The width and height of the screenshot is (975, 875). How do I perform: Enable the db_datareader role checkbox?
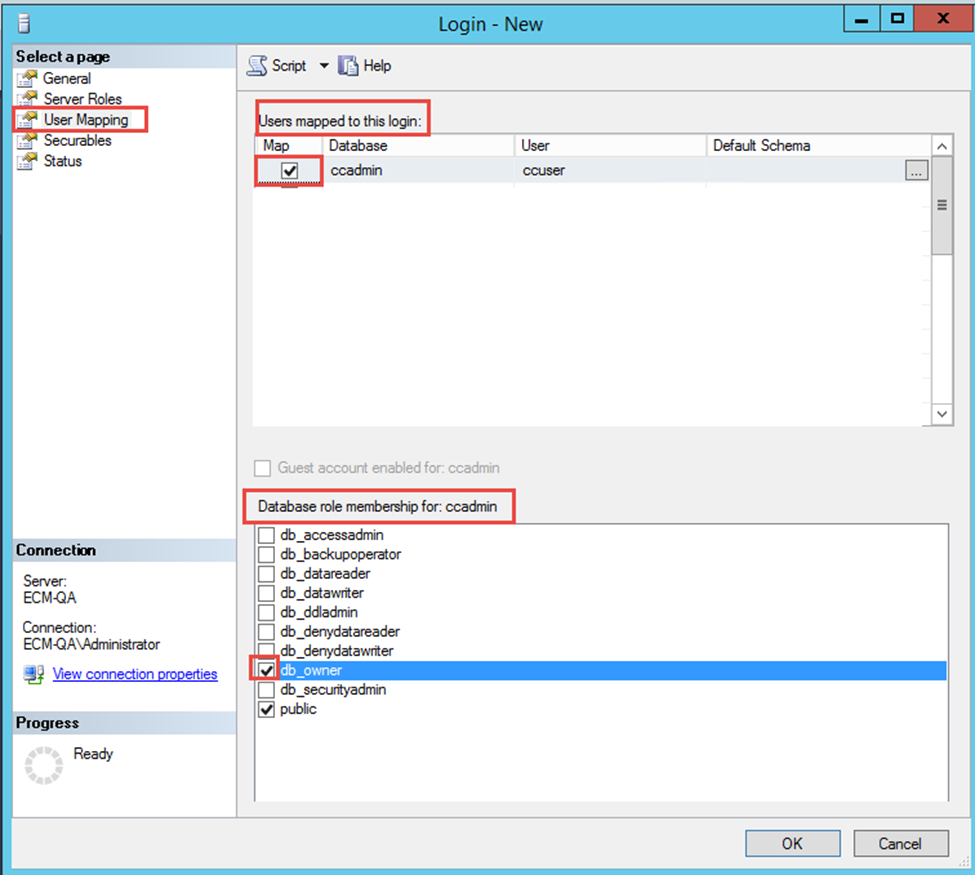(x=266, y=574)
